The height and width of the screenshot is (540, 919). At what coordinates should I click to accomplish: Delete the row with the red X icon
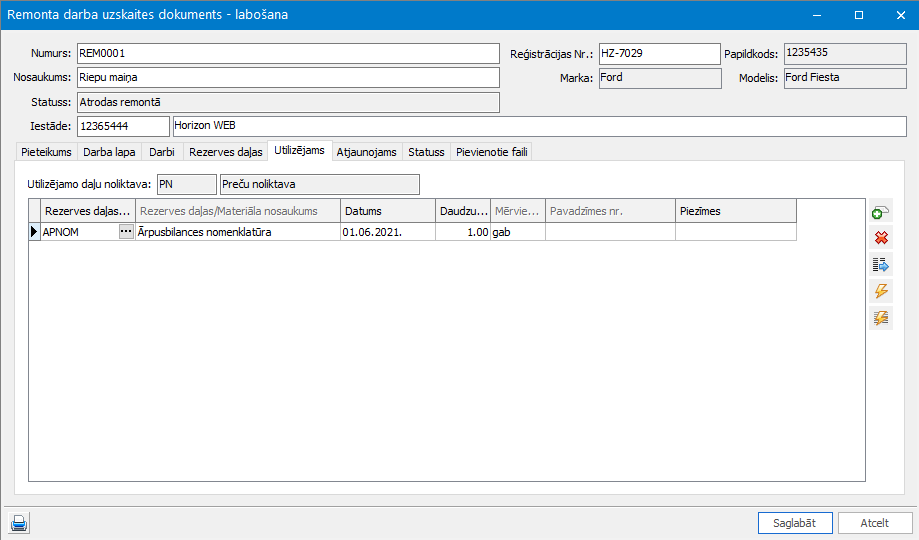tap(880, 238)
